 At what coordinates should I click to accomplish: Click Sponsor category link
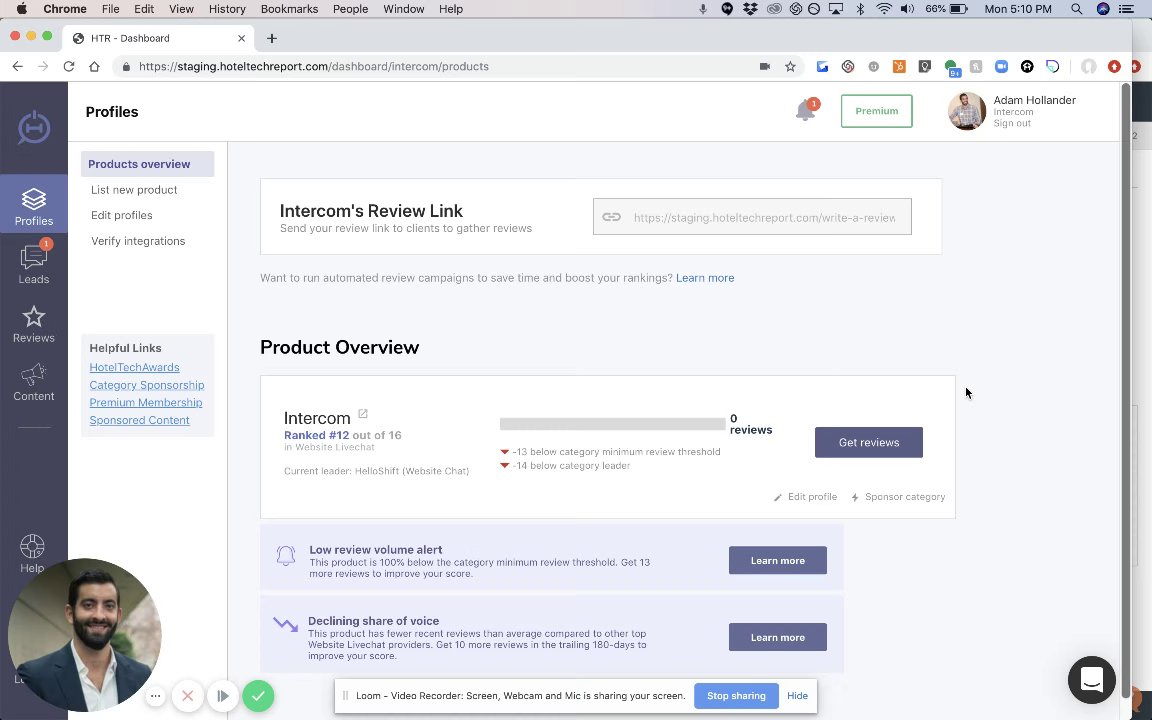898,497
